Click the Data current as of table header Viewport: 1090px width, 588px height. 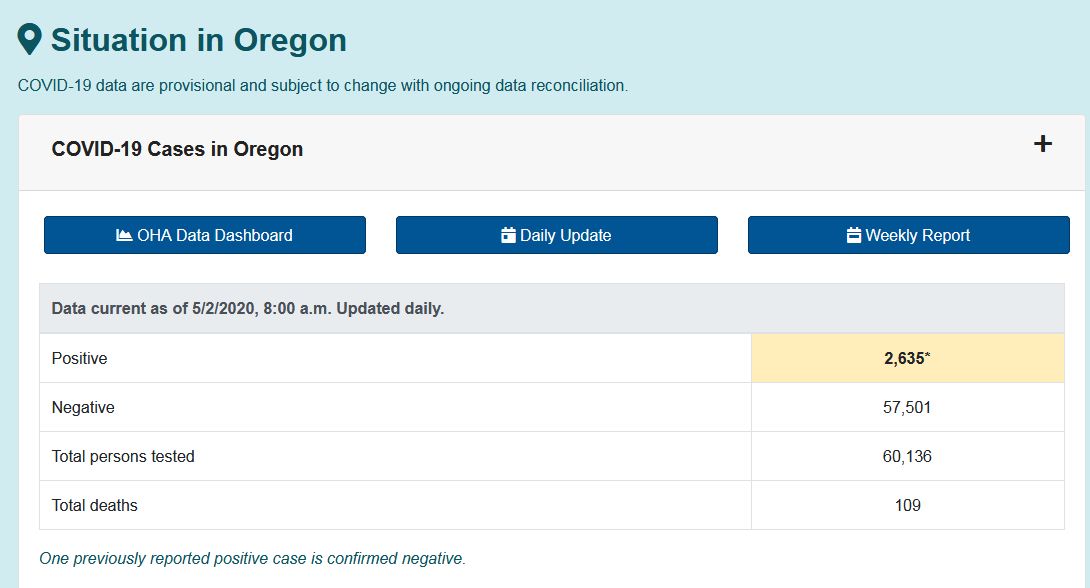coord(248,308)
